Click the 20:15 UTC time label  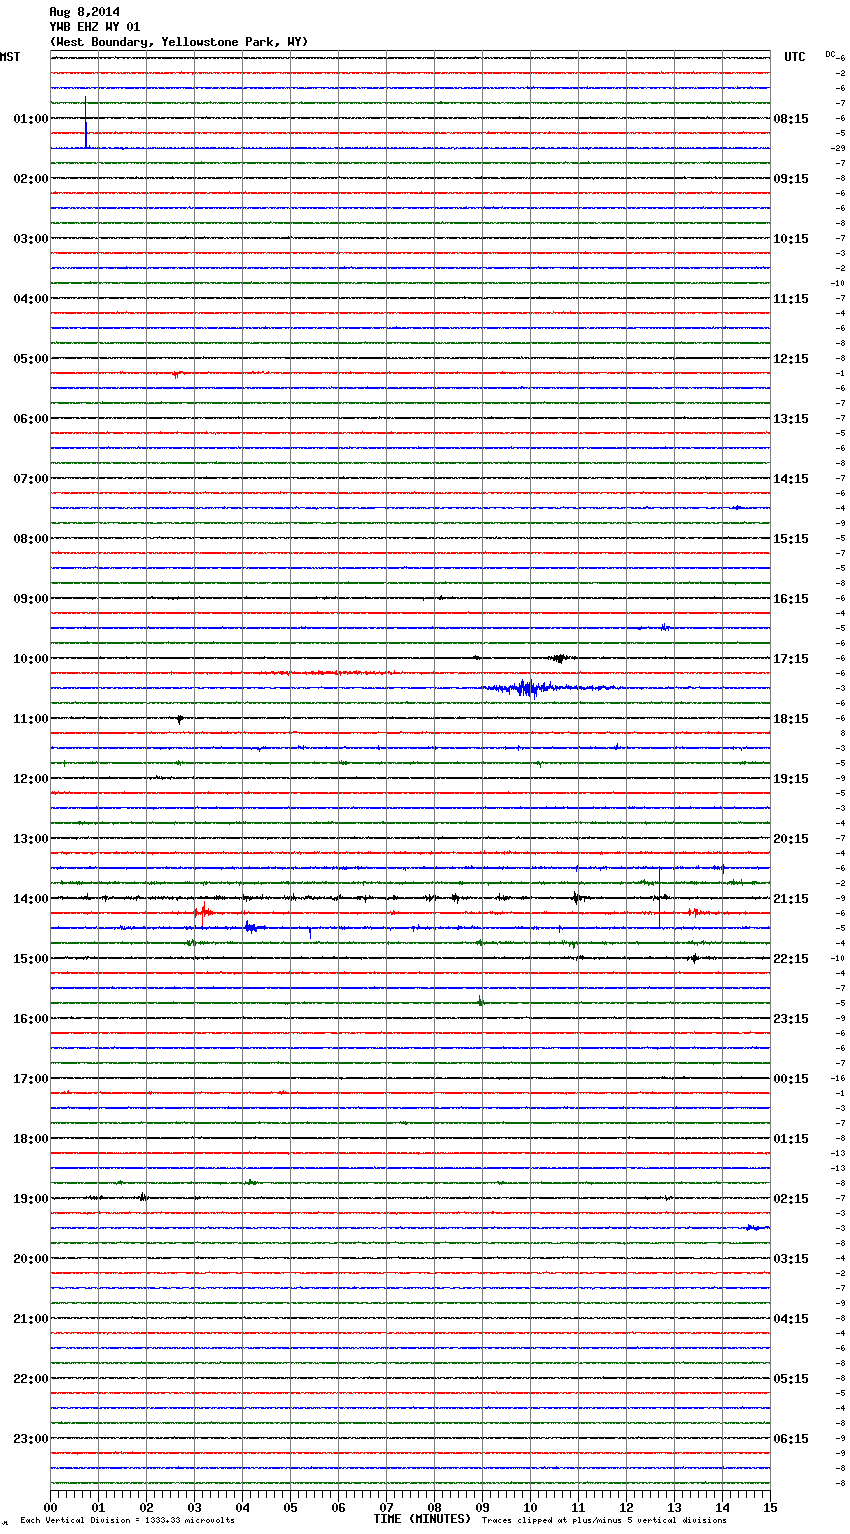point(791,839)
